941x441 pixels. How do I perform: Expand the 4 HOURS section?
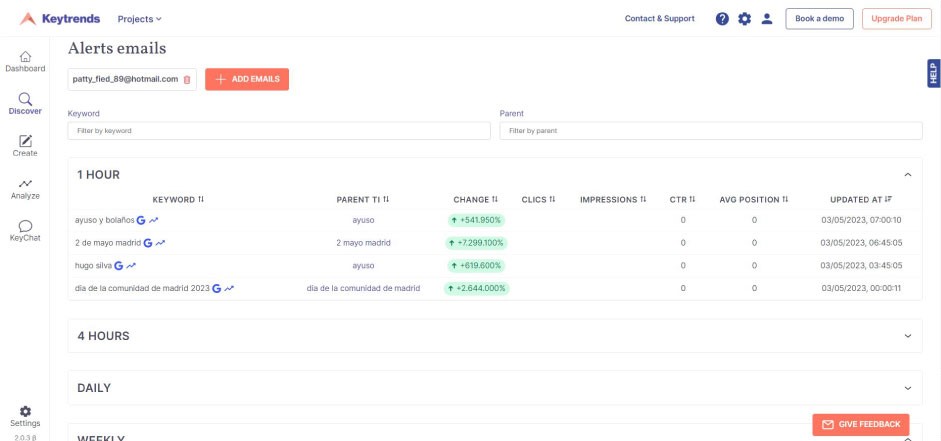(908, 336)
